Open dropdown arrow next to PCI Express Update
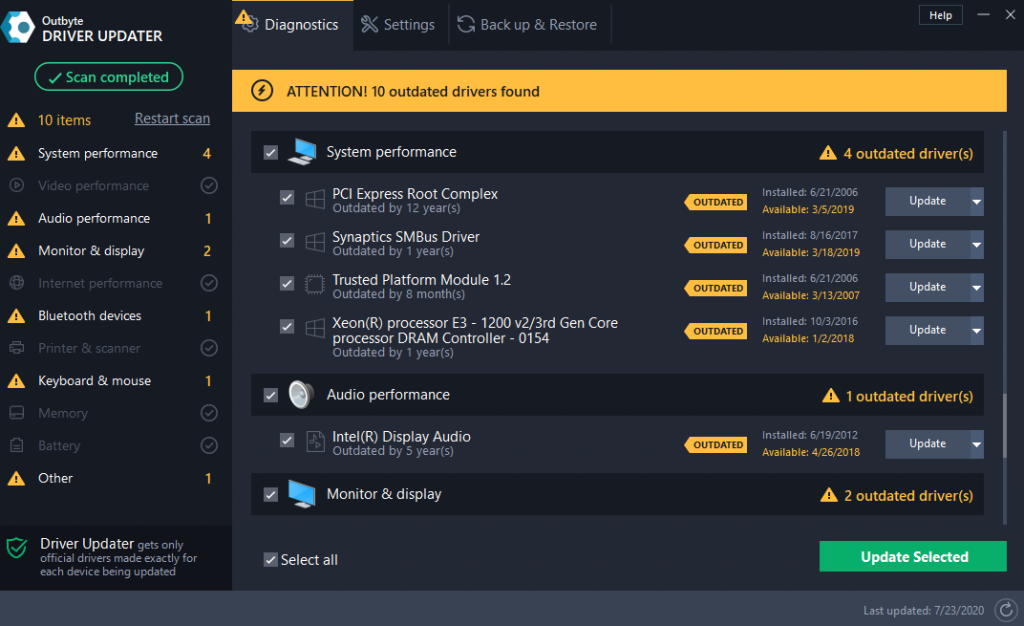The width and height of the screenshot is (1024, 626). [976, 202]
